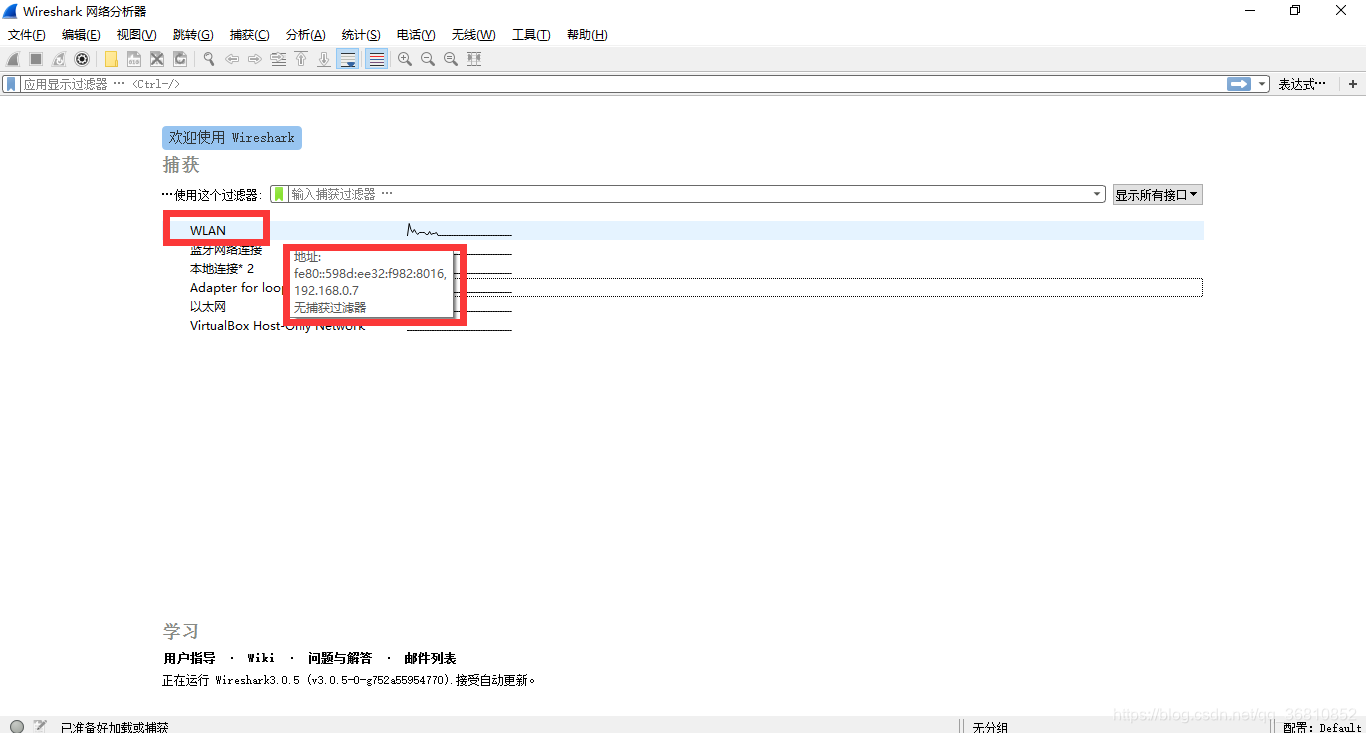
Task: Select the 本地连接* 2 interface
Action: pyautogui.click(x=222, y=269)
